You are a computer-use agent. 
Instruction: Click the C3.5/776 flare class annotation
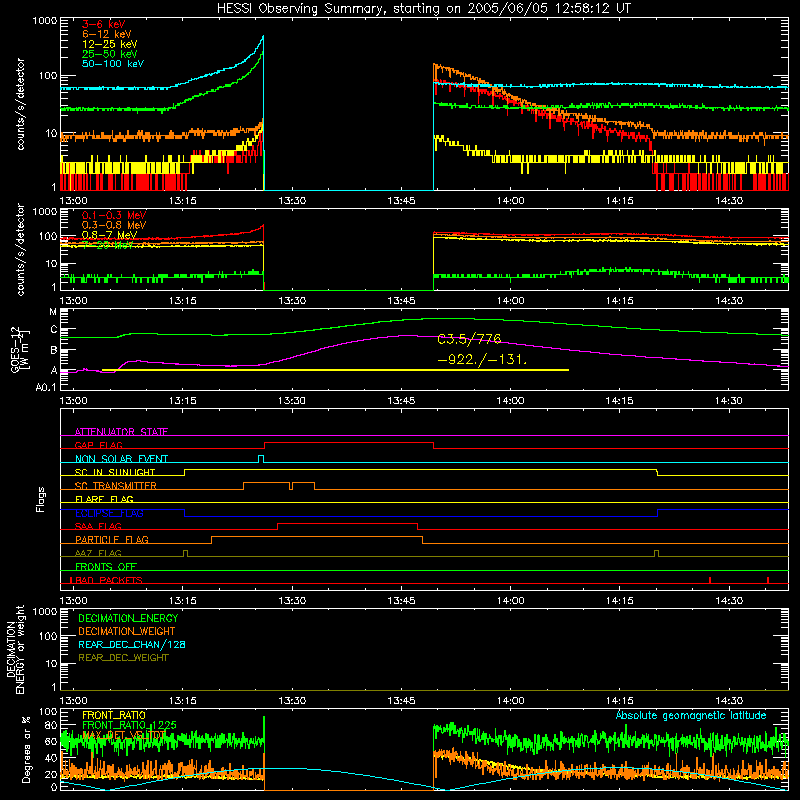469,339
